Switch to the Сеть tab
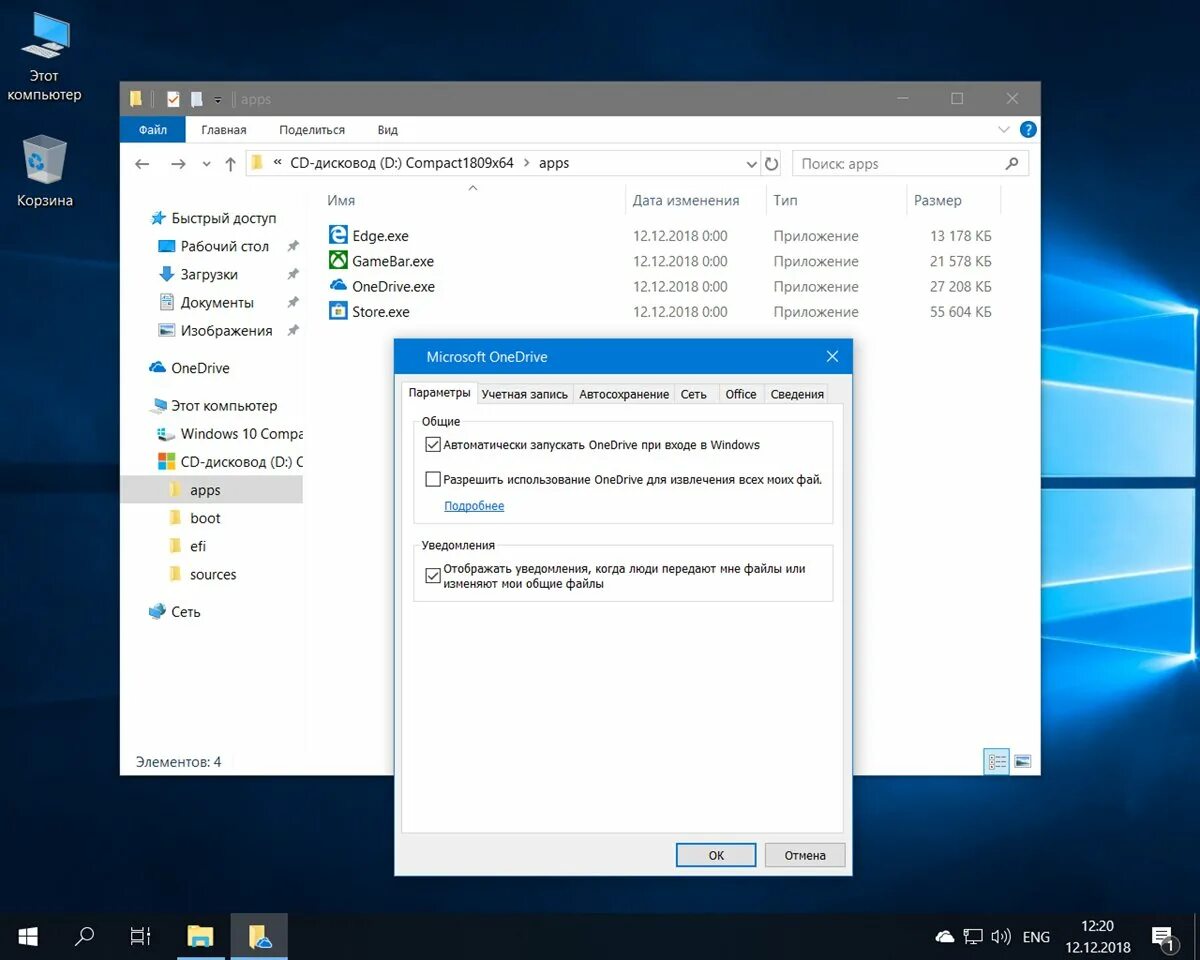This screenshot has width=1200, height=960. tap(694, 394)
